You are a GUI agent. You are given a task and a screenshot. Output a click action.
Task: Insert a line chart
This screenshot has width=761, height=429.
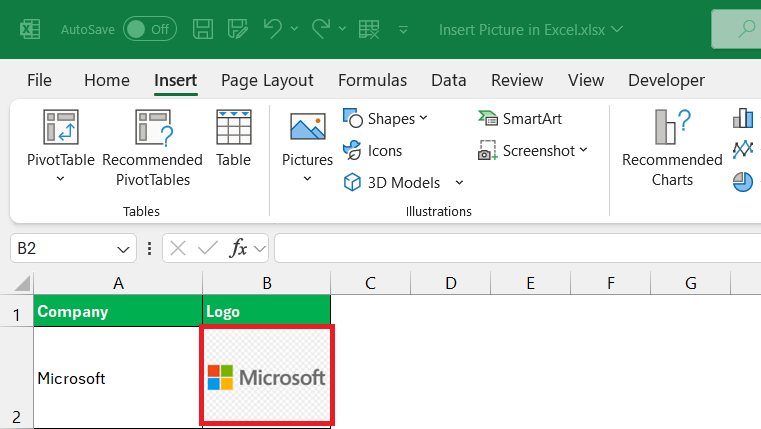(743, 149)
